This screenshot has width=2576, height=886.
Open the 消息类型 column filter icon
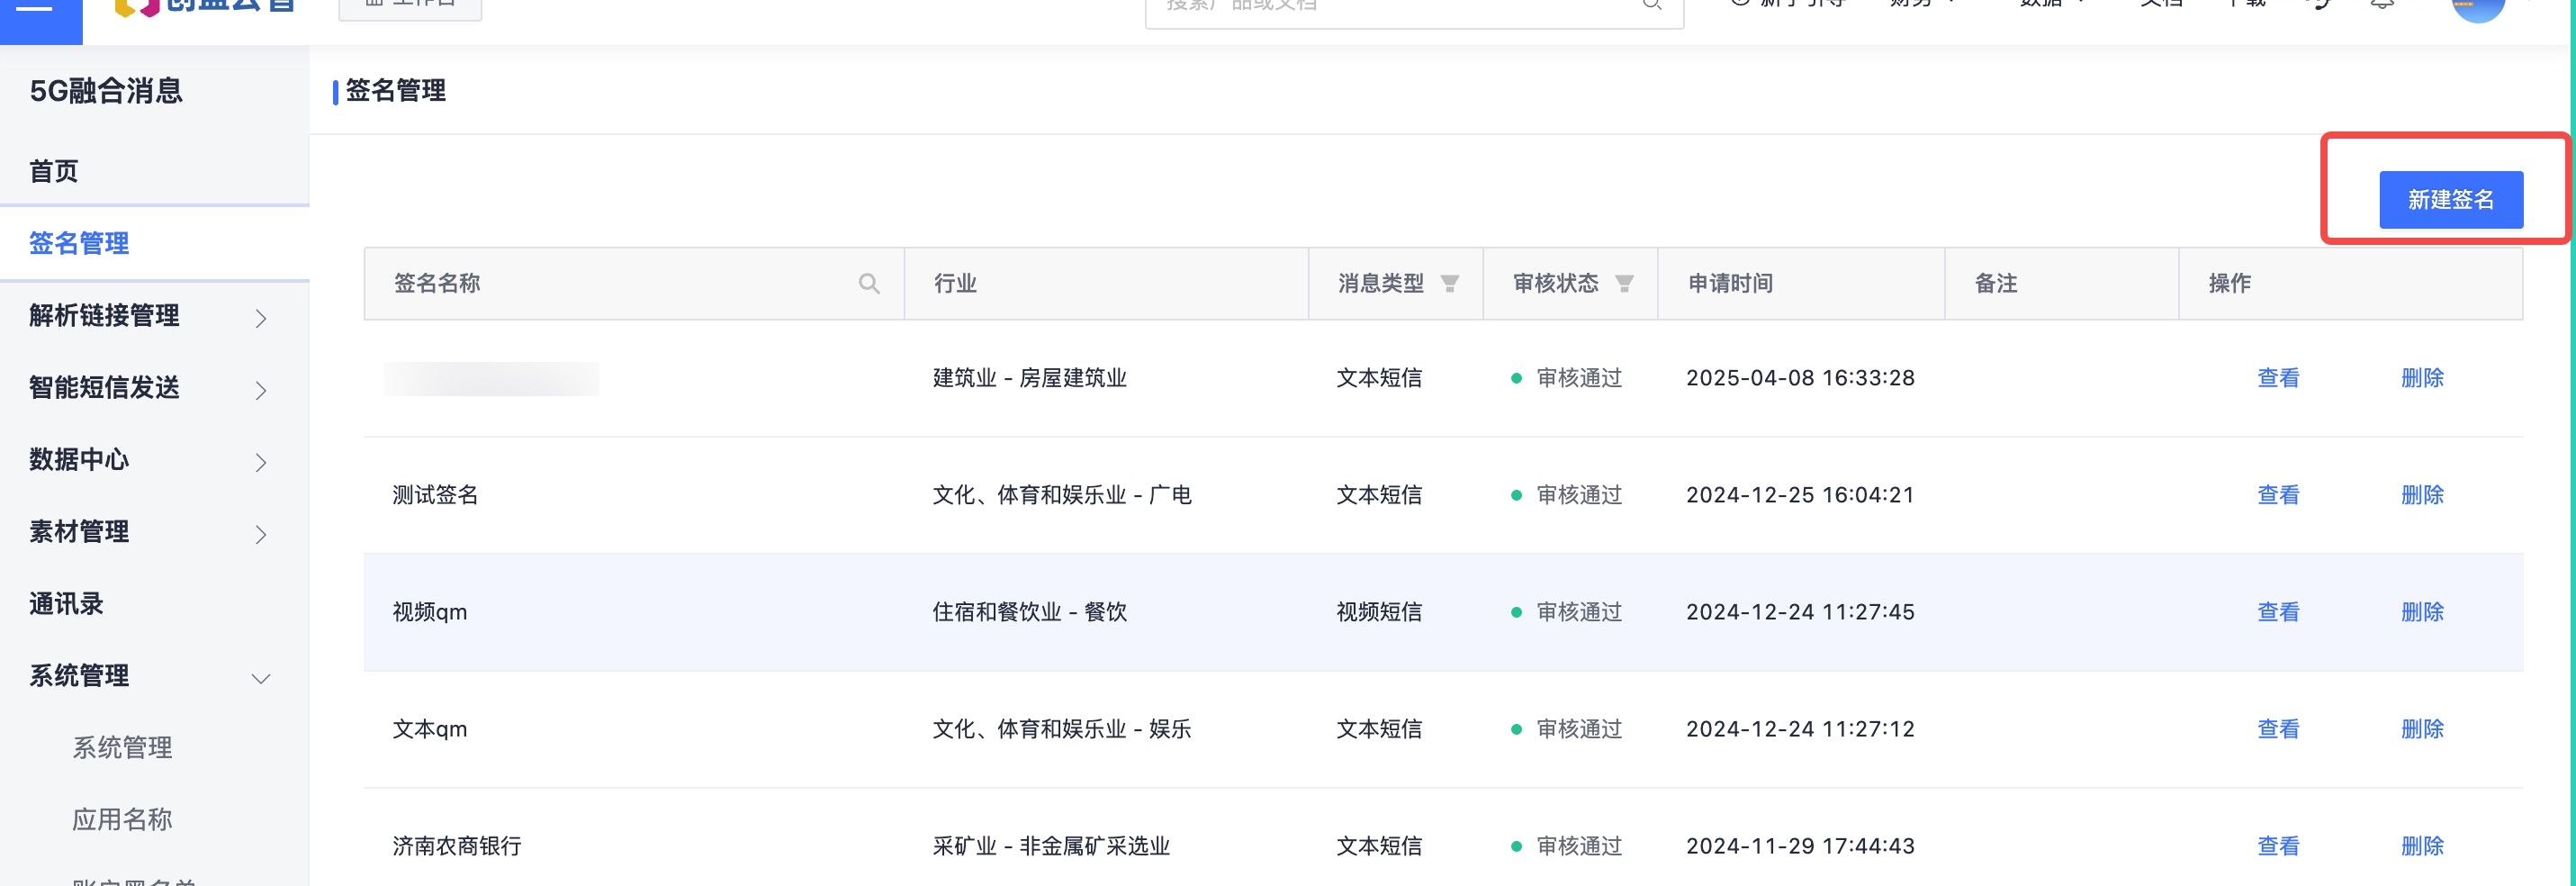(x=1449, y=284)
